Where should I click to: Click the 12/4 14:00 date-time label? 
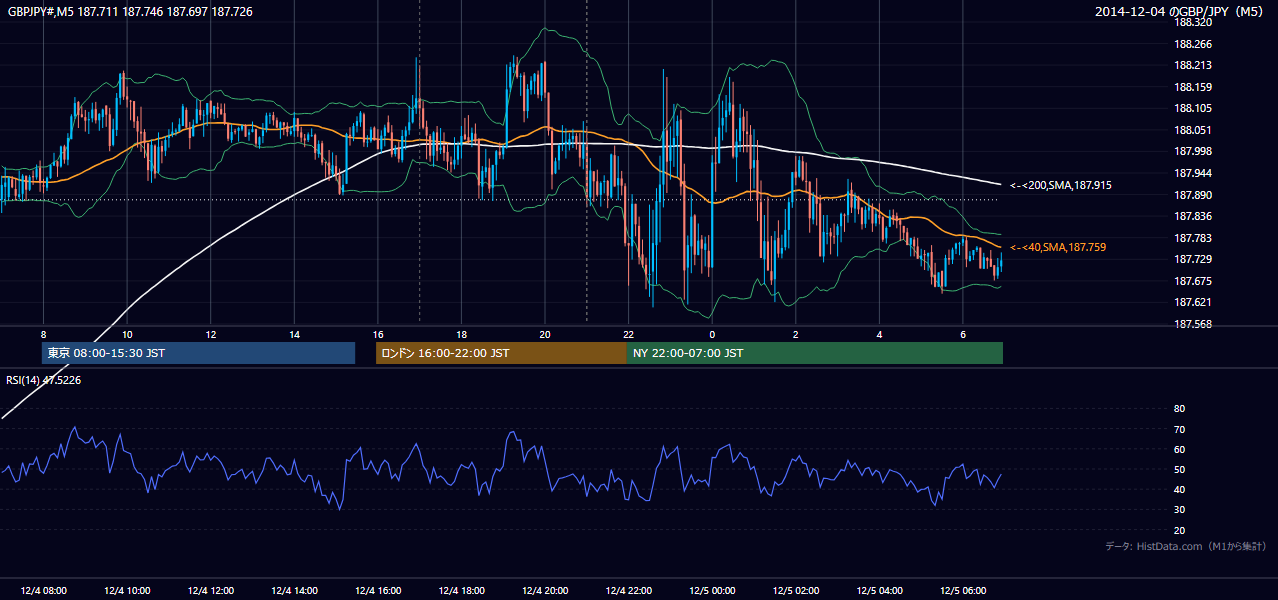click(294, 591)
